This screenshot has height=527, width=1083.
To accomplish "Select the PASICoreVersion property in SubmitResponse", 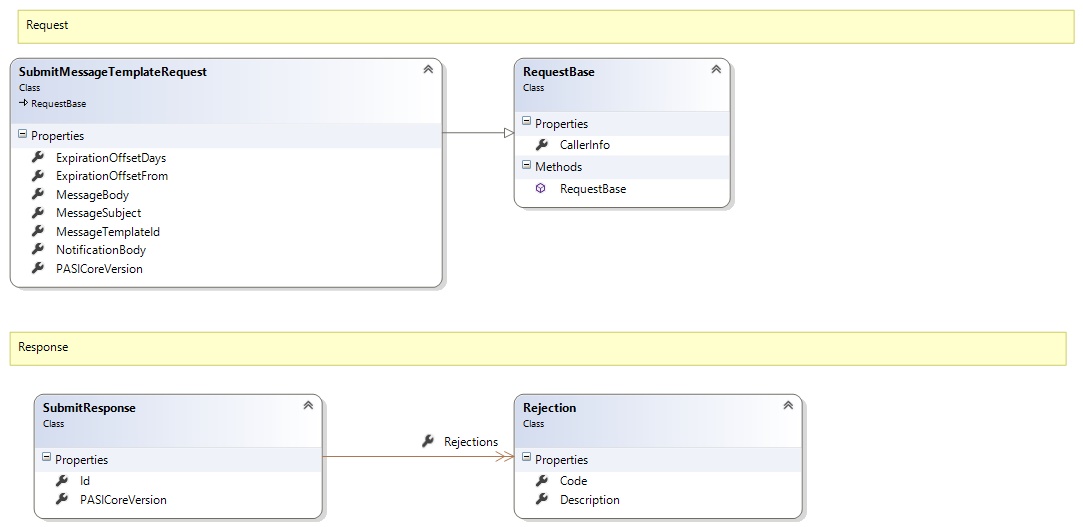I will tap(122, 499).
